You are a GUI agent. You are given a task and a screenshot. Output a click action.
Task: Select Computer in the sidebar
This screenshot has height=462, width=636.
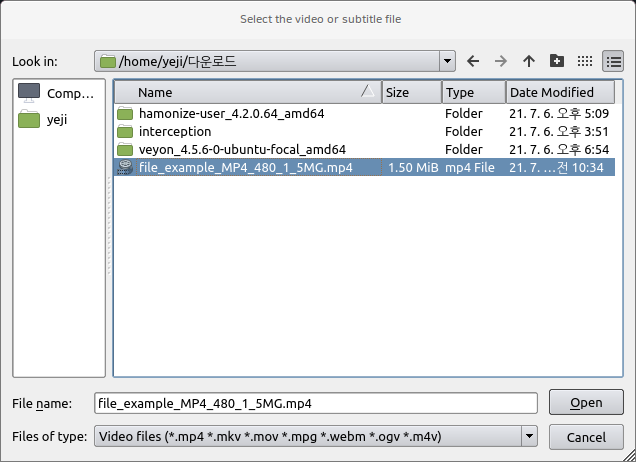point(58,93)
